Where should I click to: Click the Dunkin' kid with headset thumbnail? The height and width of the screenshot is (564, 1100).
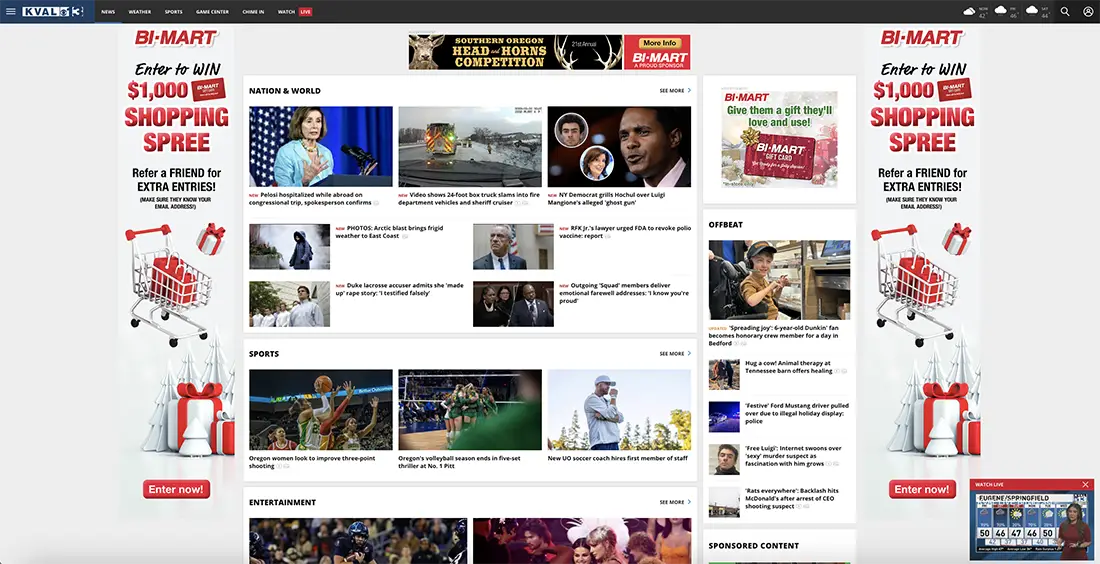tap(779, 280)
